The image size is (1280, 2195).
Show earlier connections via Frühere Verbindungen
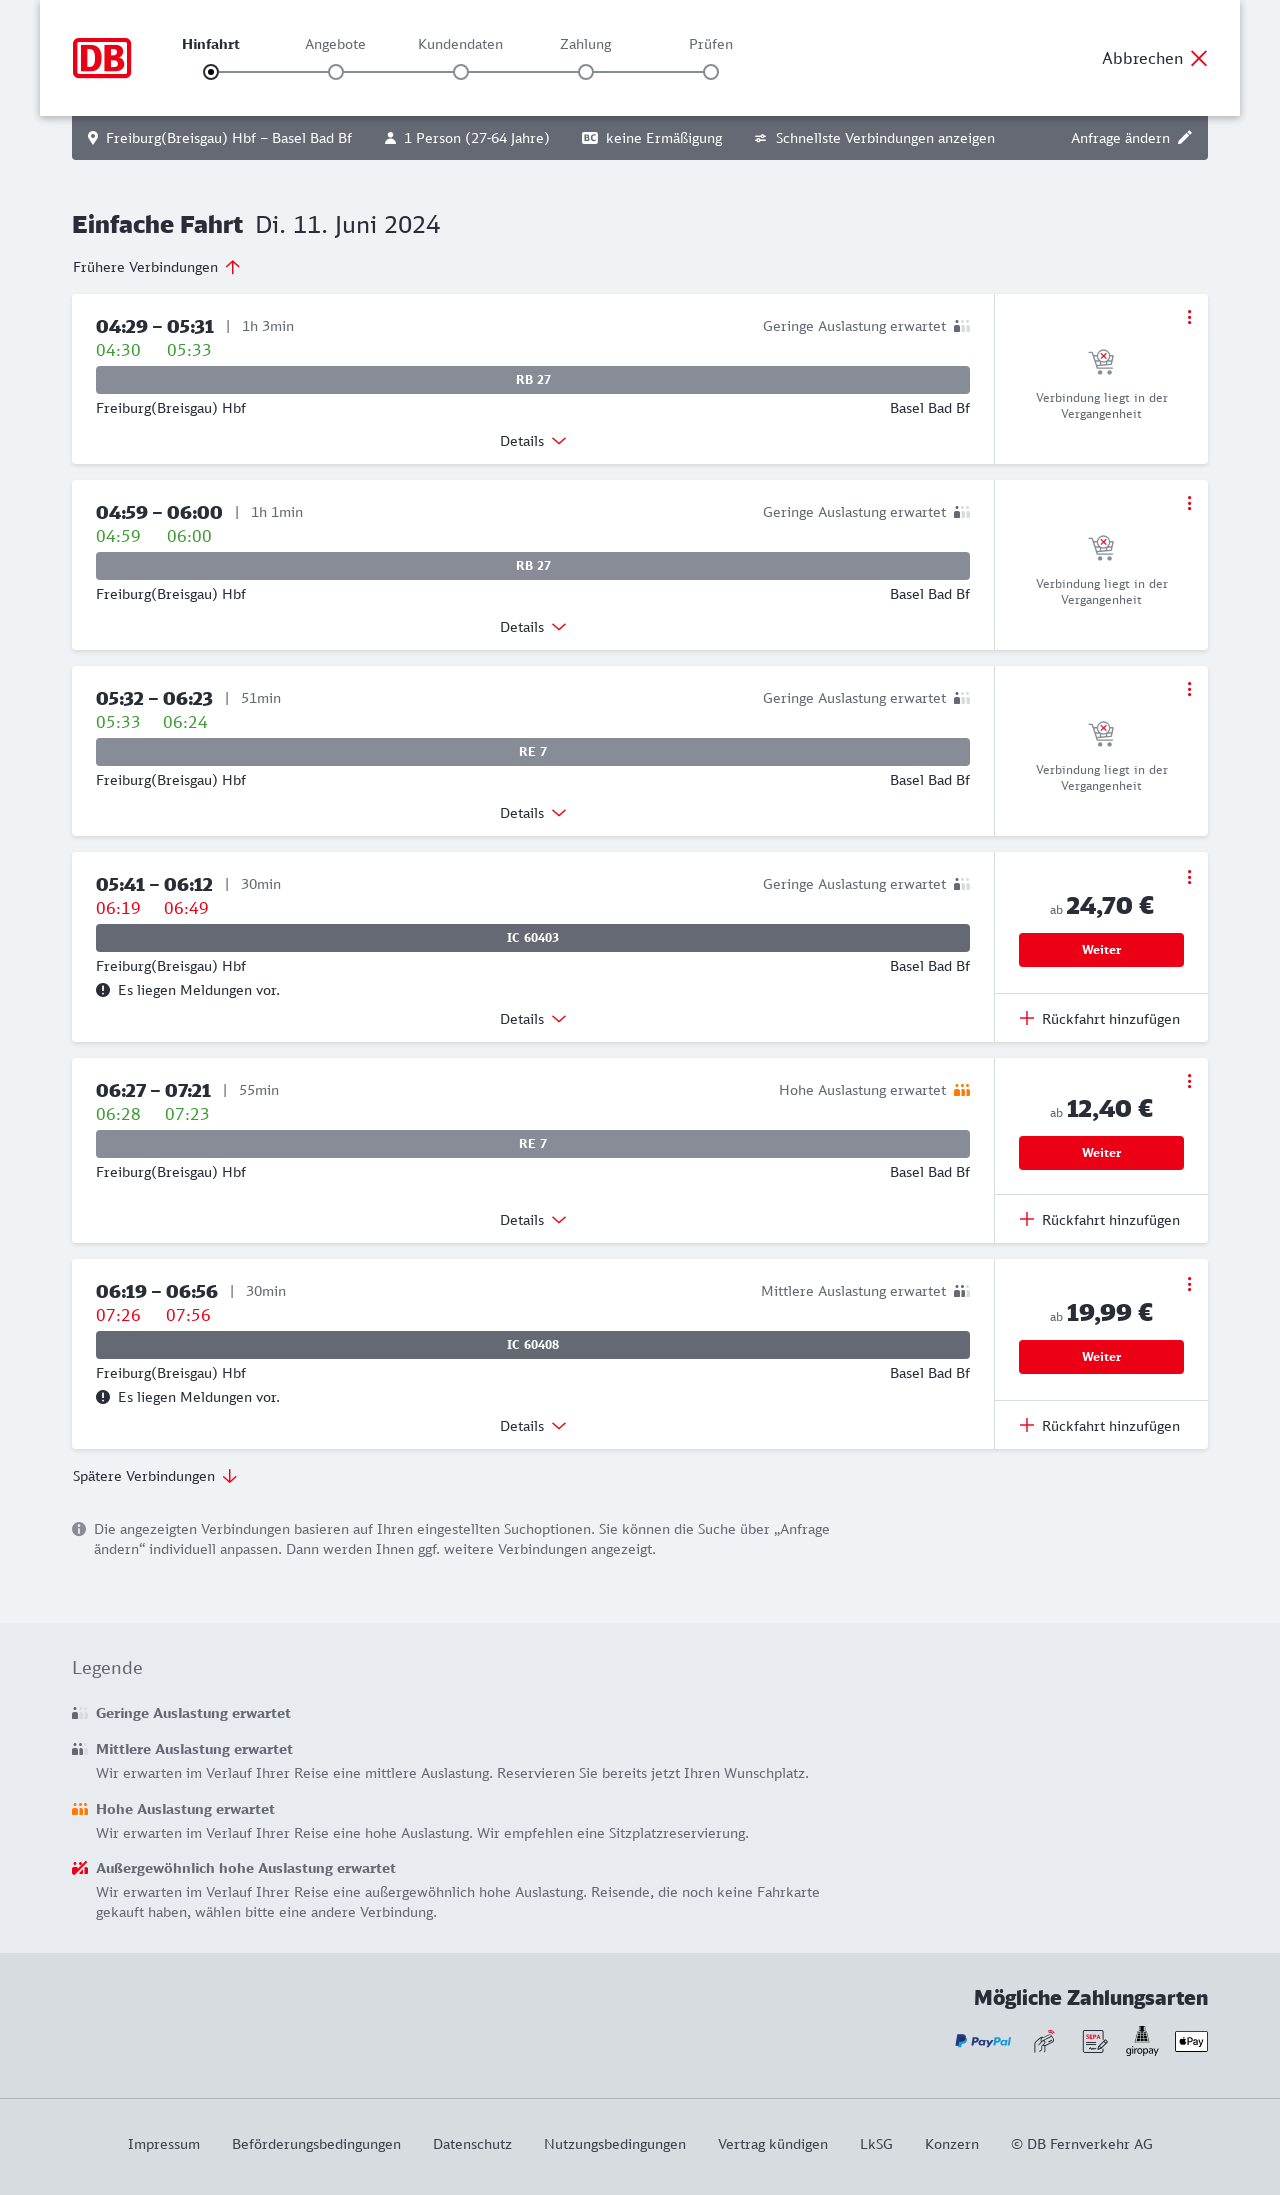(156, 267)
